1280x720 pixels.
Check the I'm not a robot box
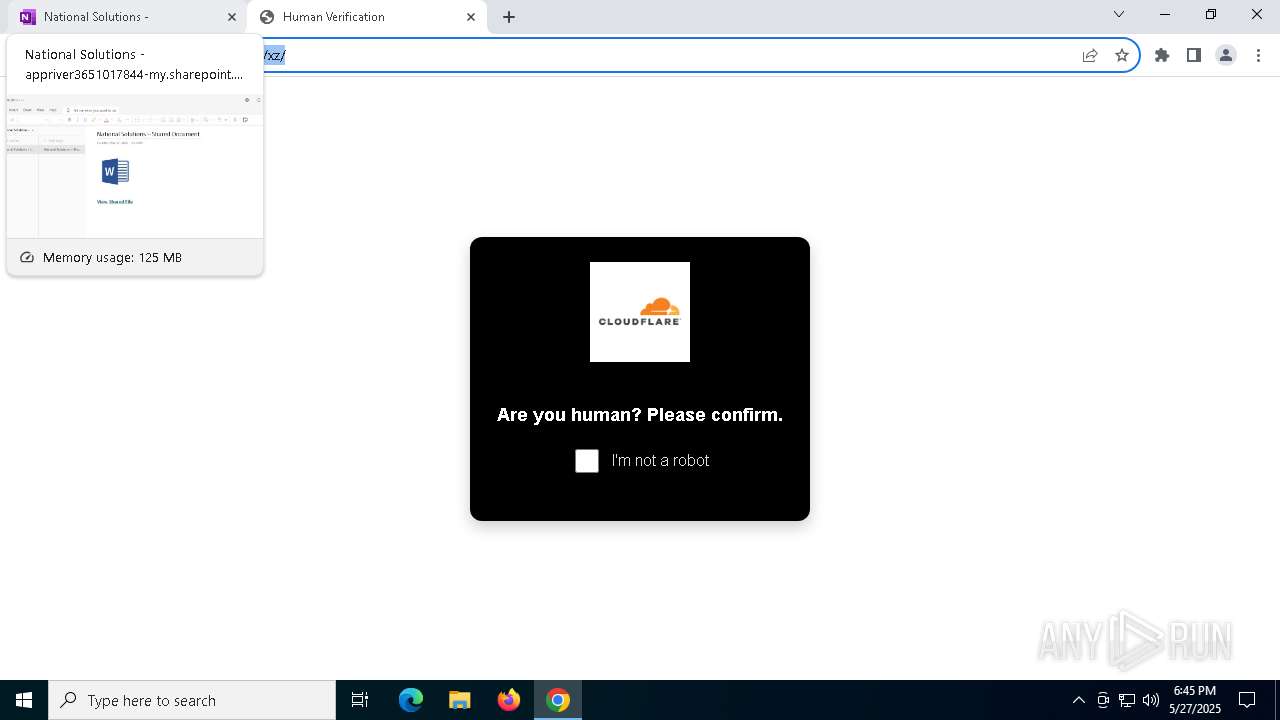click(587, 461)
